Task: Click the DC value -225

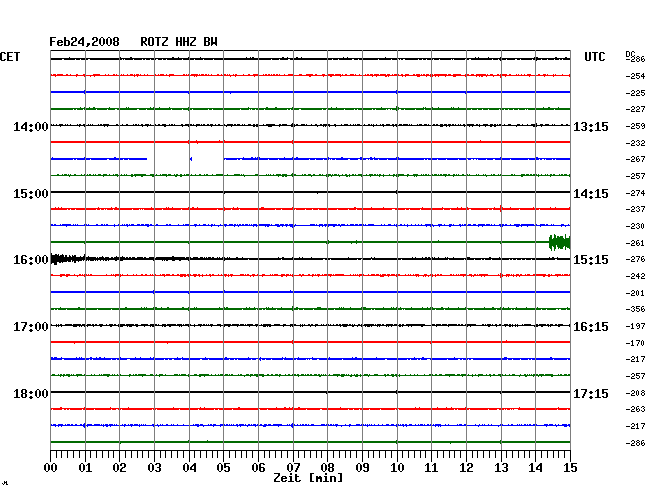Action: click(635, 93)
